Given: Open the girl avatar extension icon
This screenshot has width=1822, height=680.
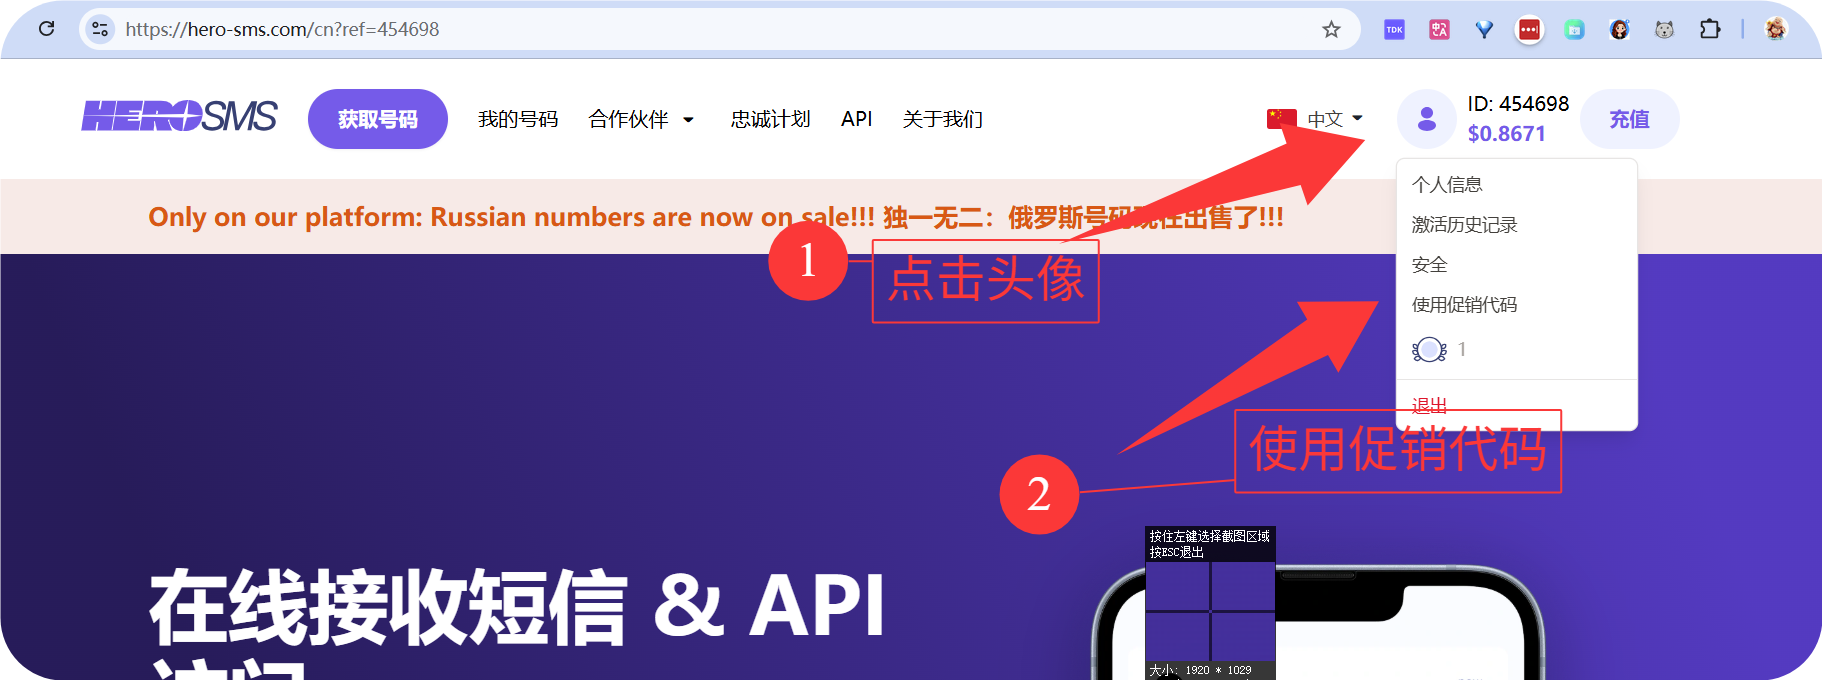Looking at the screenshot, I should [1619, 29].
